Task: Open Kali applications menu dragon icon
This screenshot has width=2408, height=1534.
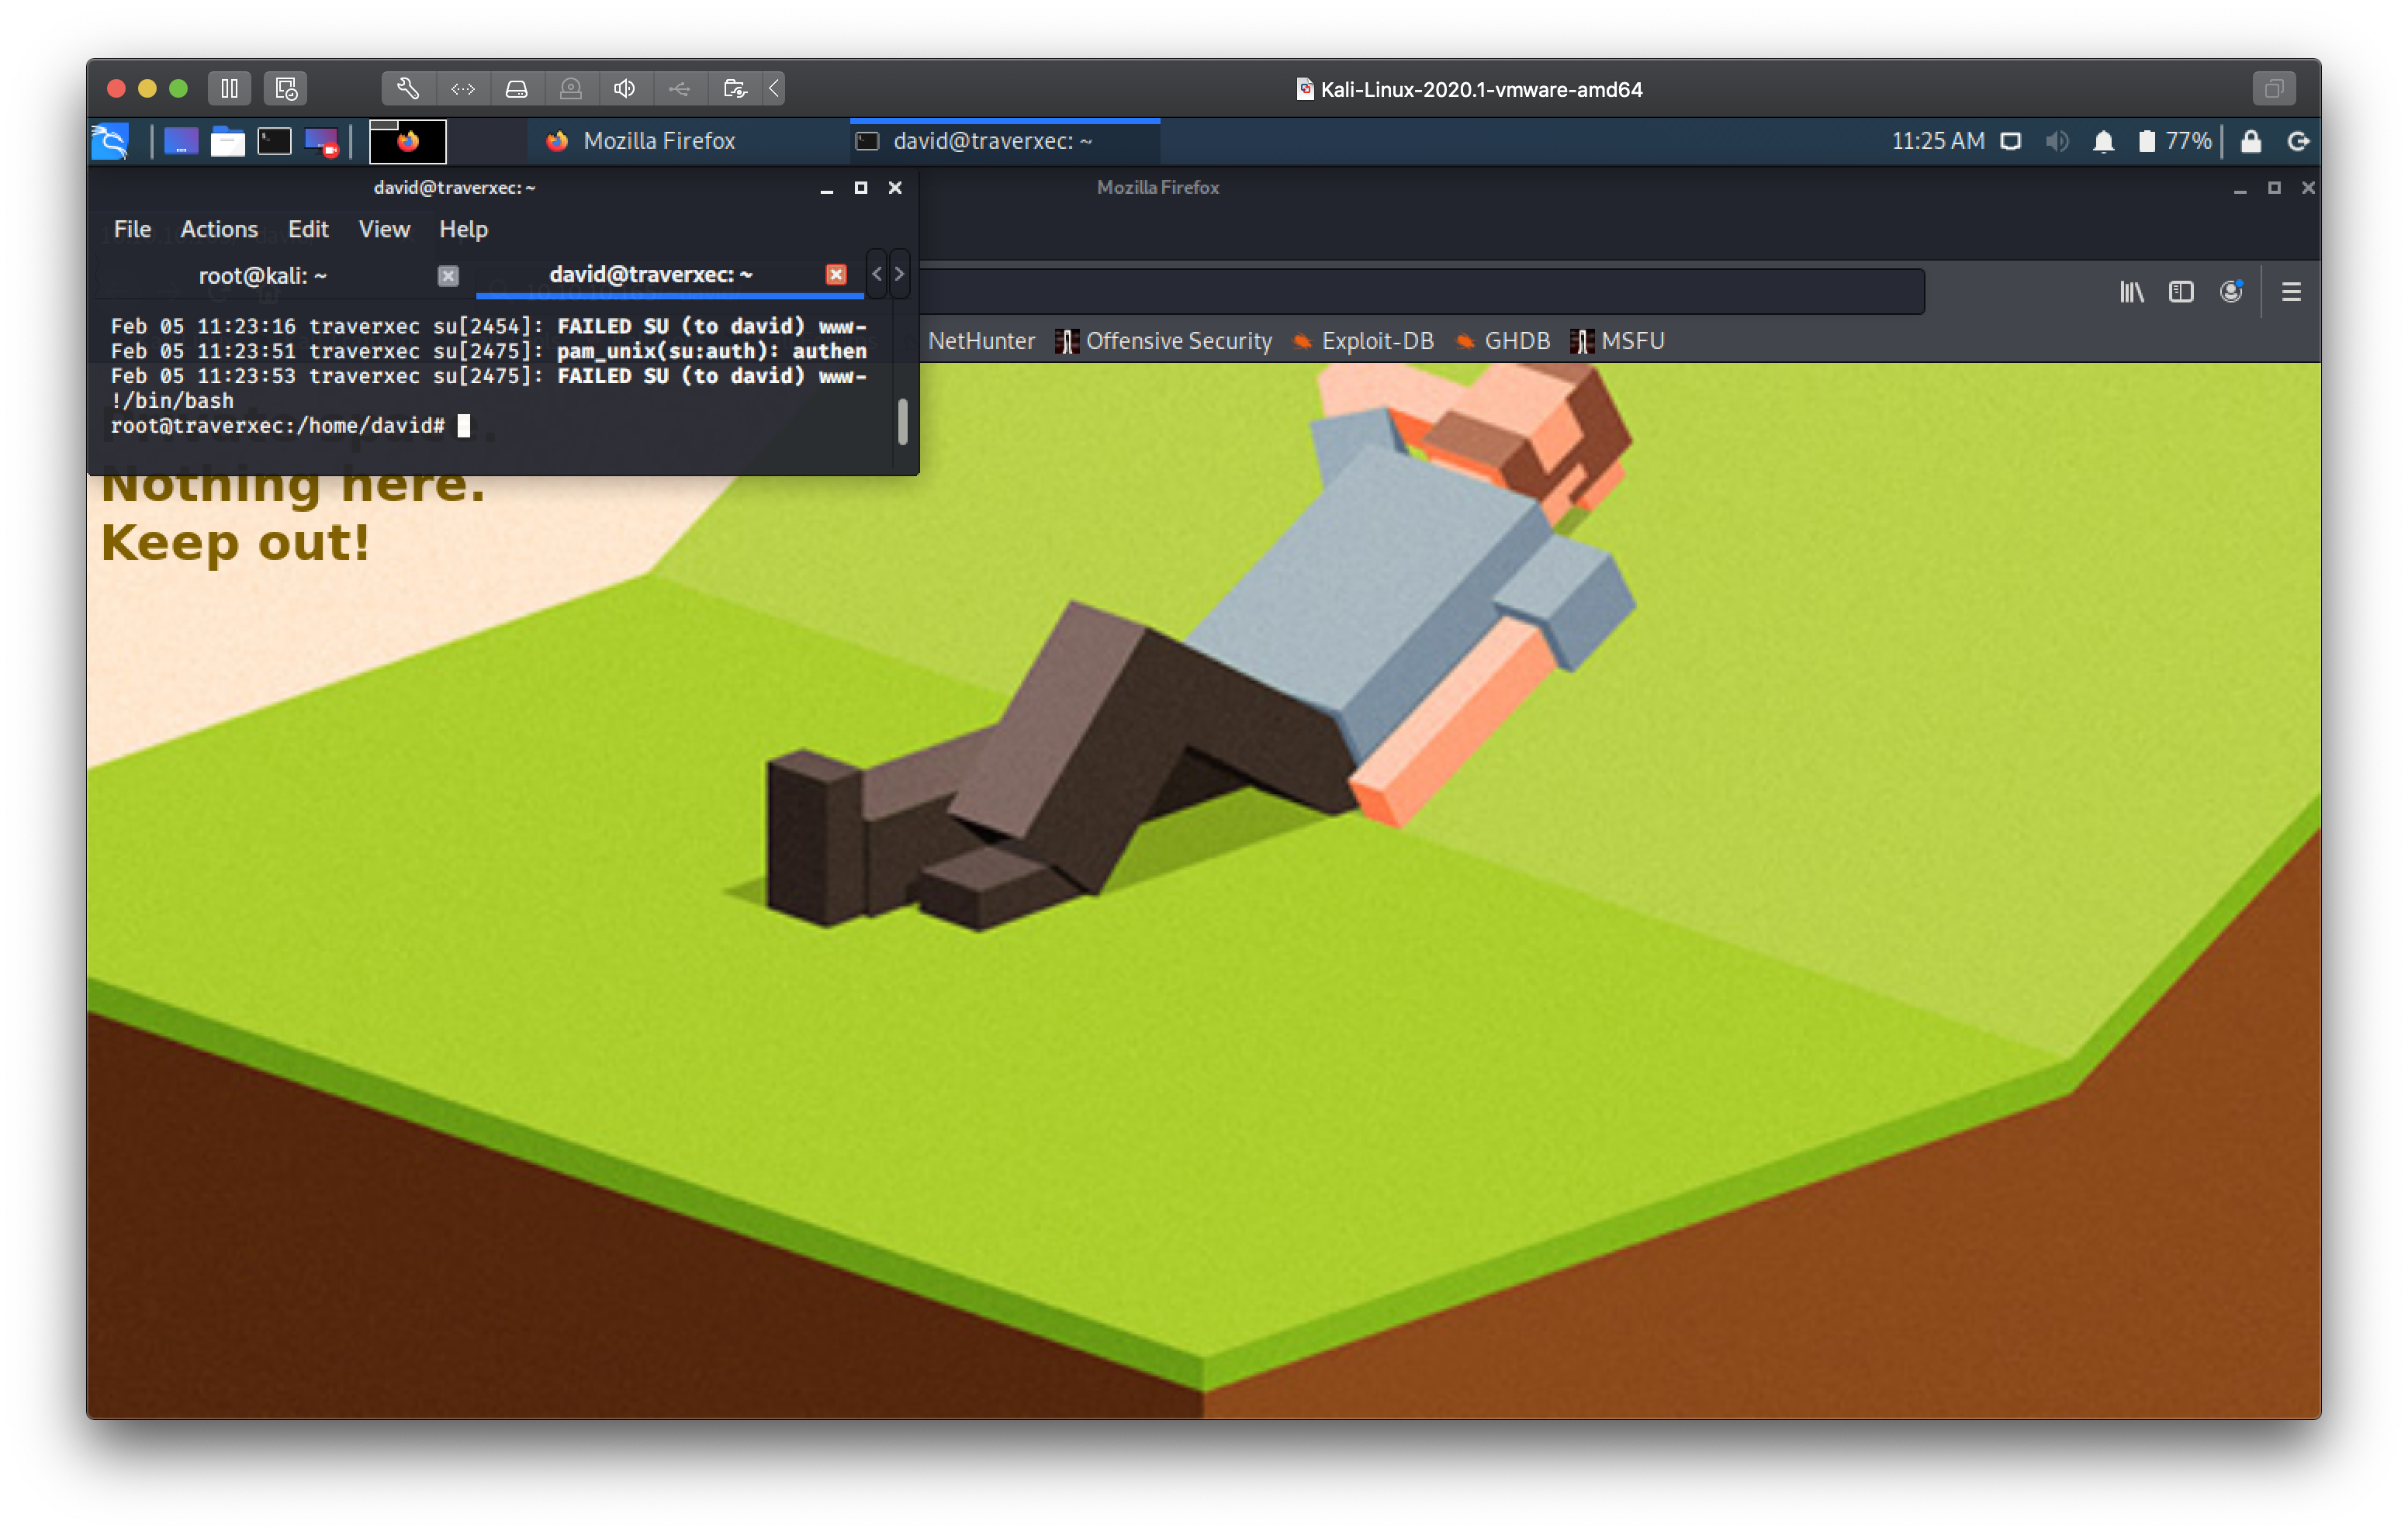Action: click(x=111, y=141)
